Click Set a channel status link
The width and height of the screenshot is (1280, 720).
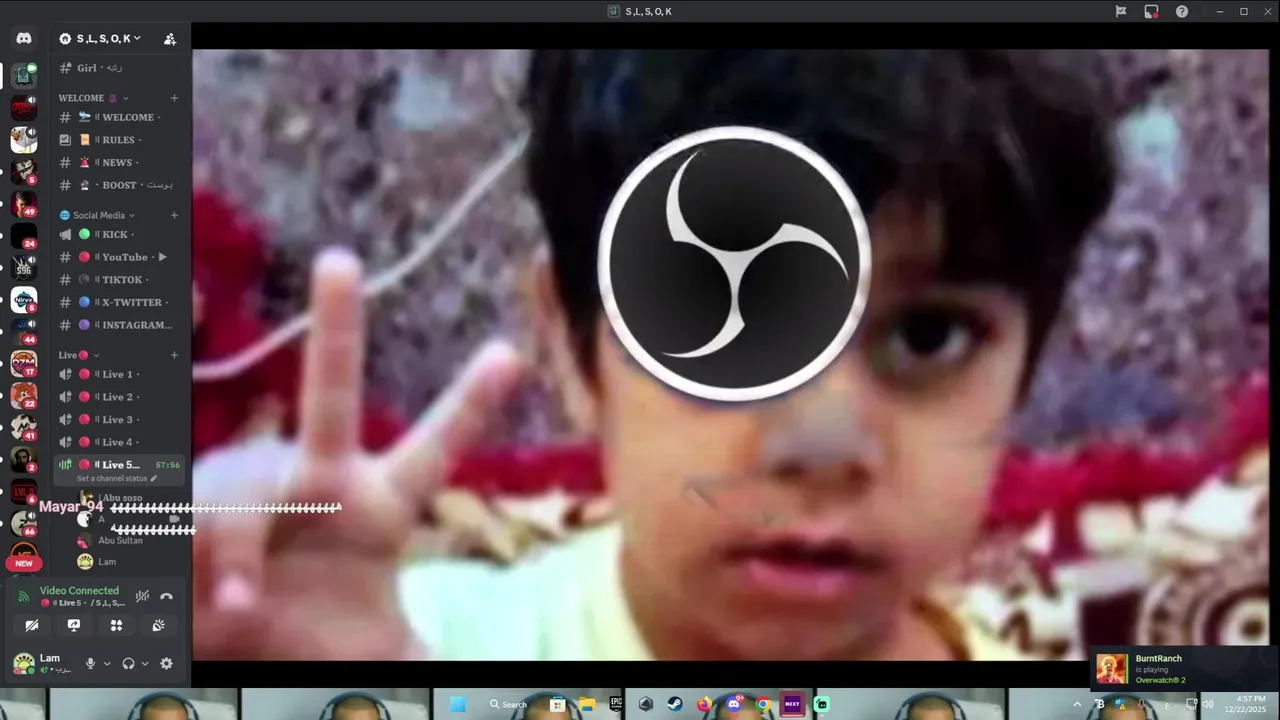[x=117, y=479]
